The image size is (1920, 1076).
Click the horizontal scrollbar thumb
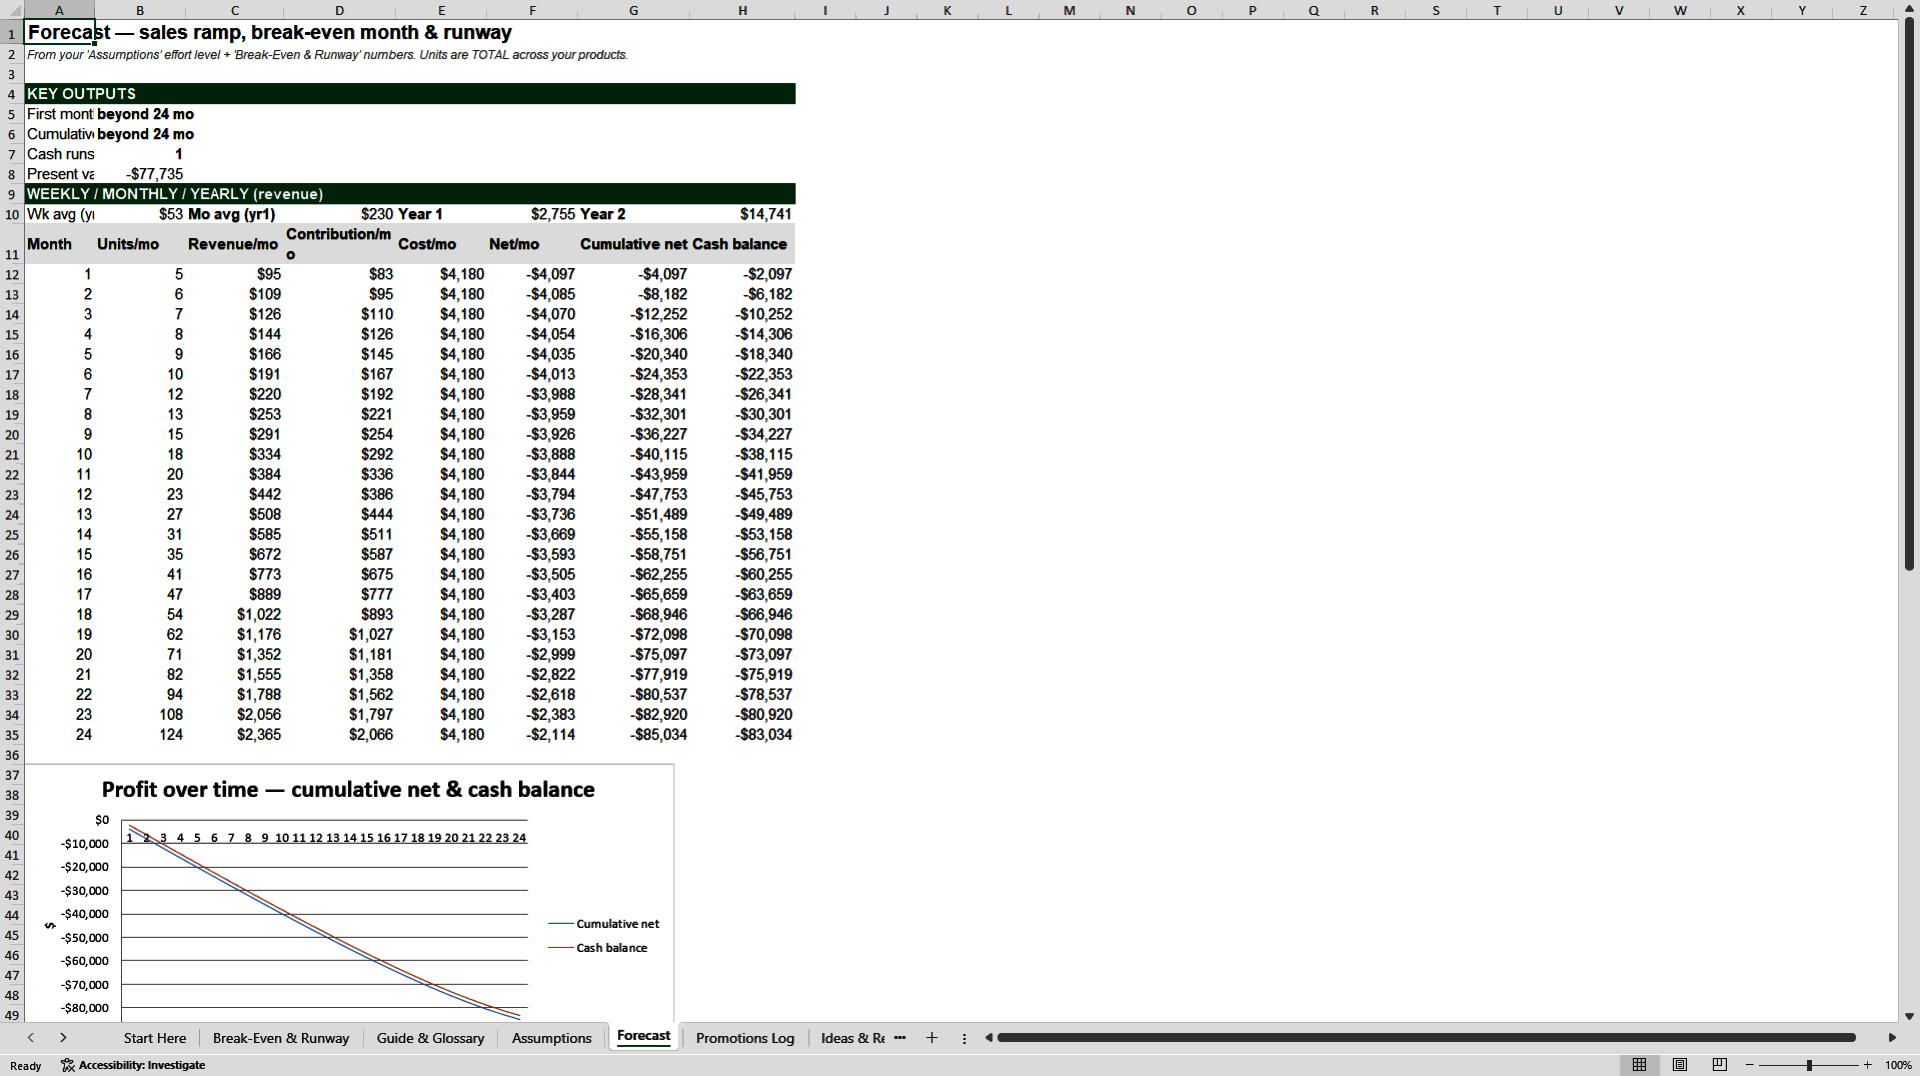coord(1426,1038)
